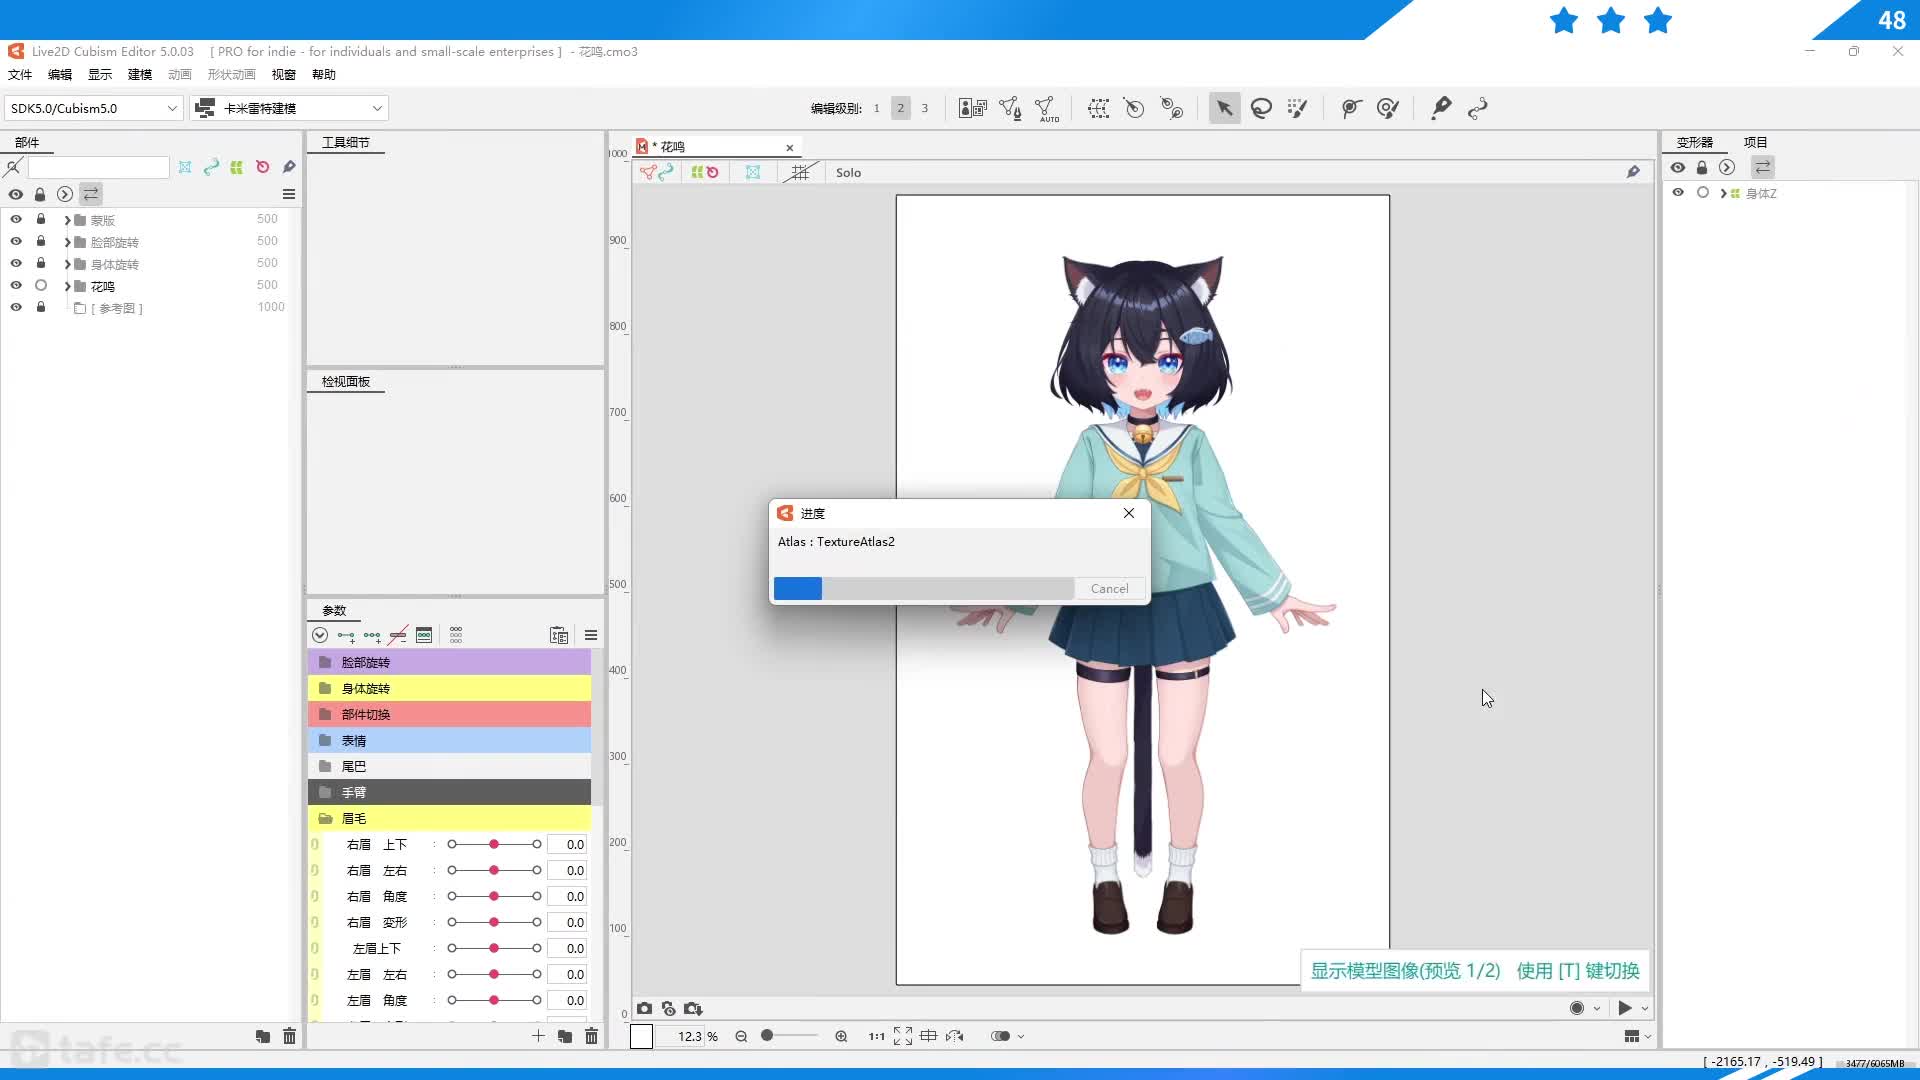Viewport: 1920px width, 1080px height.
Task: Select the 表情 parameter group
Action: coord(449,740)
